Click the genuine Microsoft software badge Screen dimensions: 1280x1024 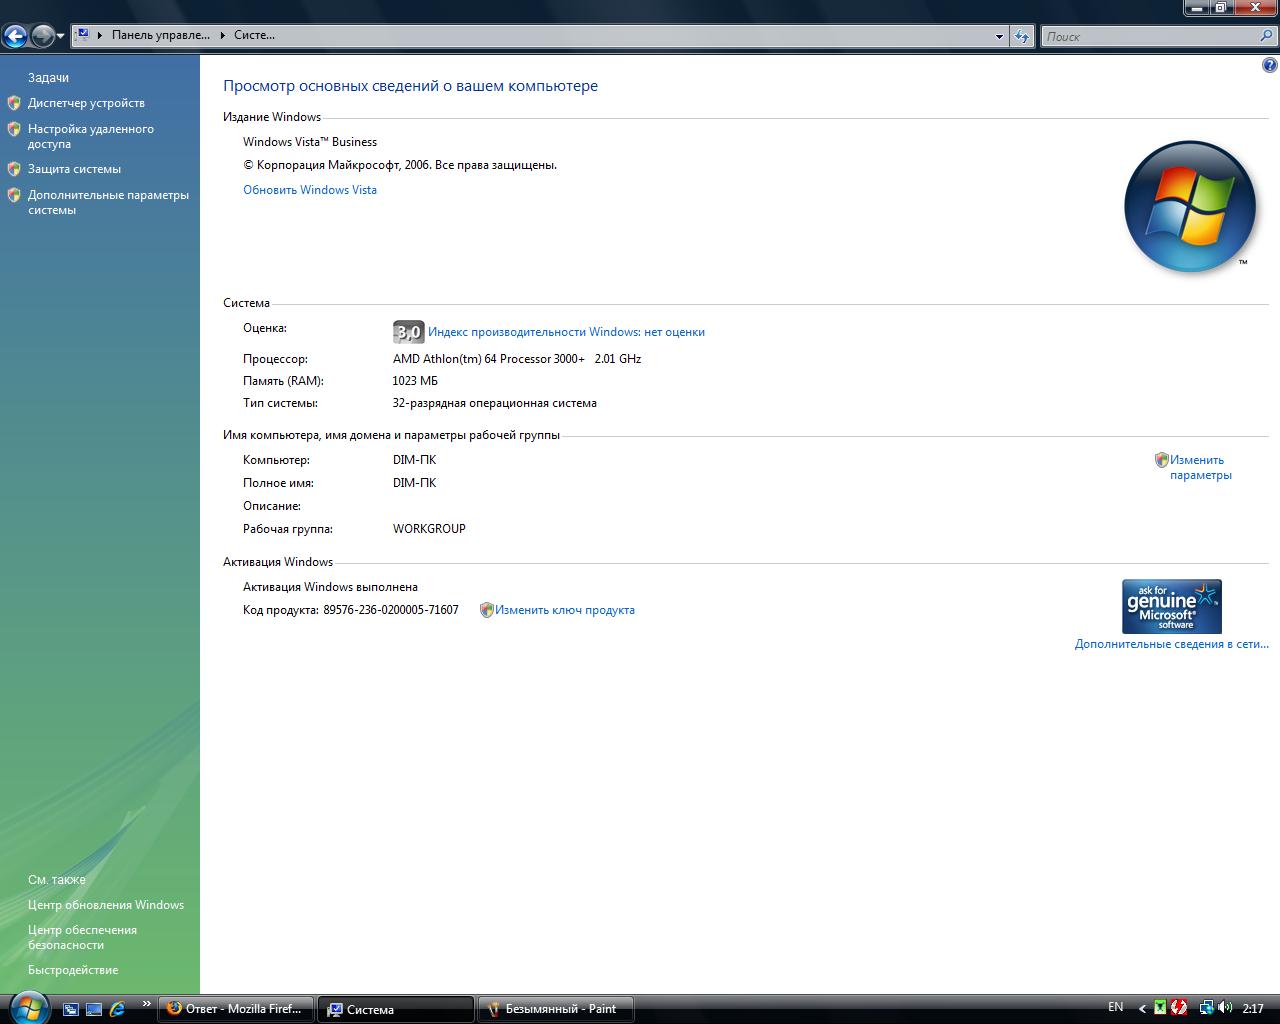point(1171,606)
